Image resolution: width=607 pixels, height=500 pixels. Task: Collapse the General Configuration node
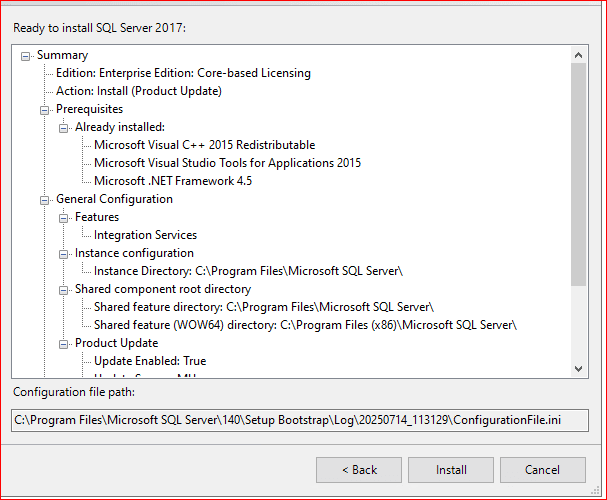pyautogui.click(x=45, y=200)
